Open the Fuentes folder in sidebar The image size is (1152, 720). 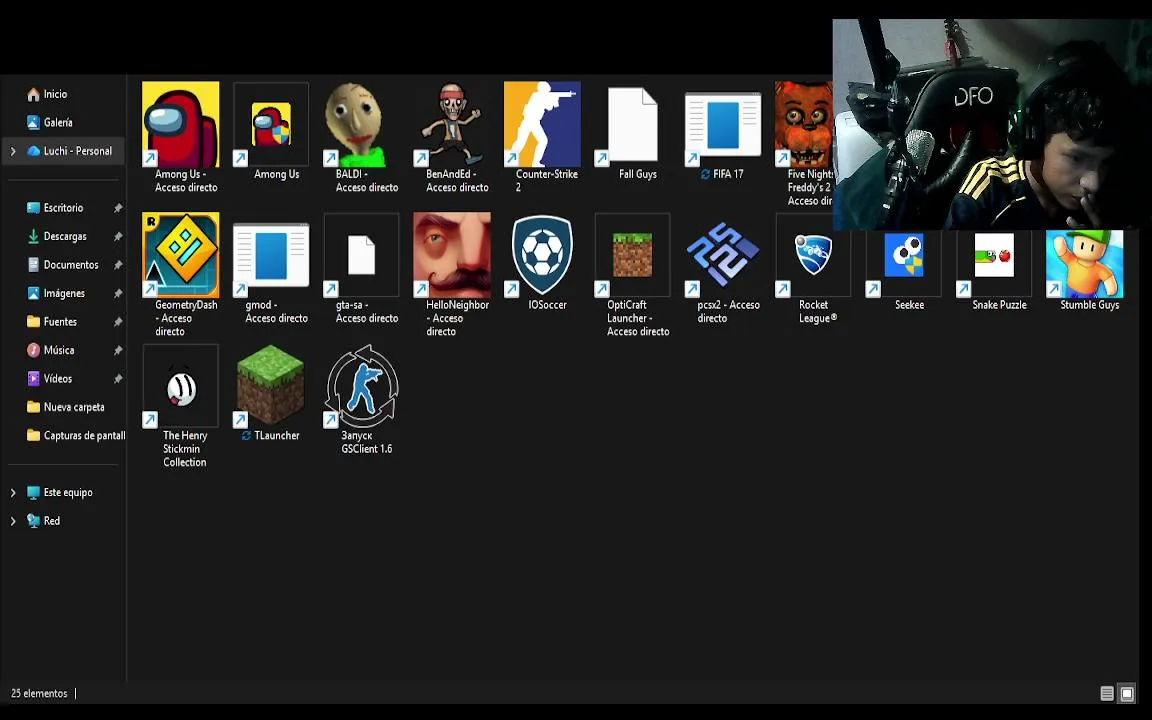pos(60,322)
